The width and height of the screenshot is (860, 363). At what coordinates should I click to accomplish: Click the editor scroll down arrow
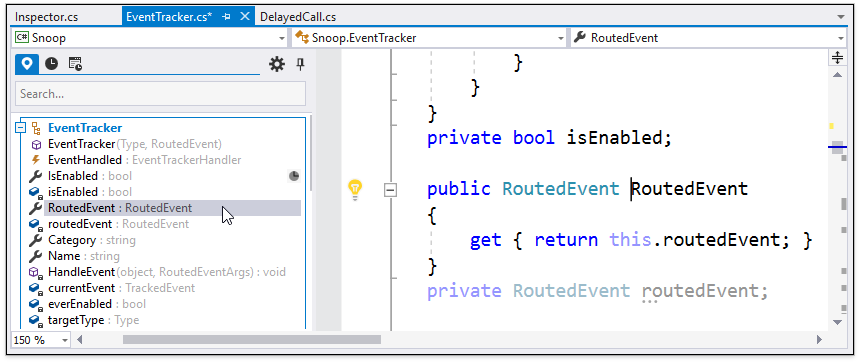click(837, 322)
